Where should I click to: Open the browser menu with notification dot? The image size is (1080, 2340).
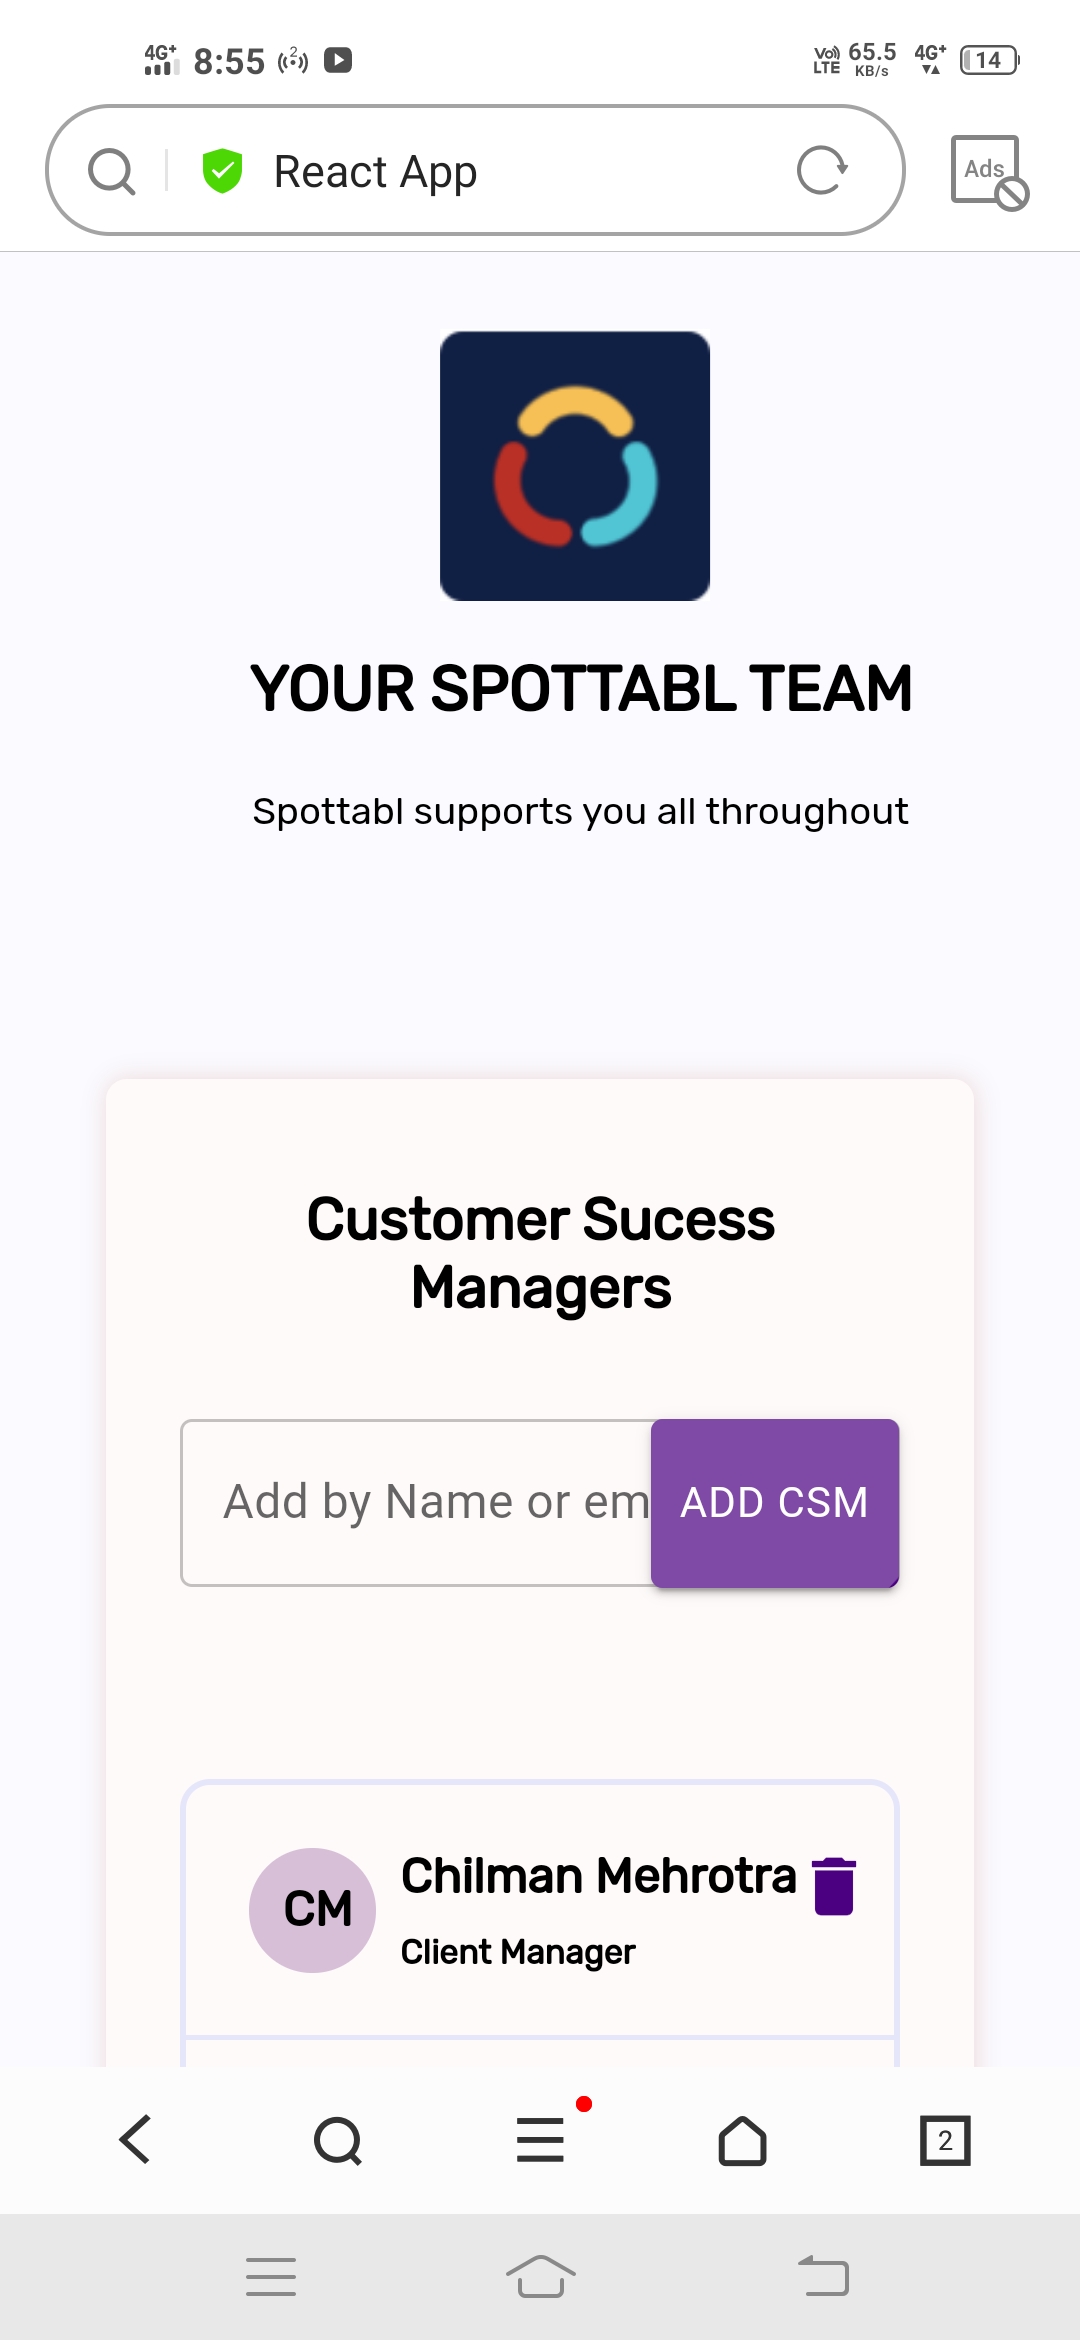[x=539, y=2139]
